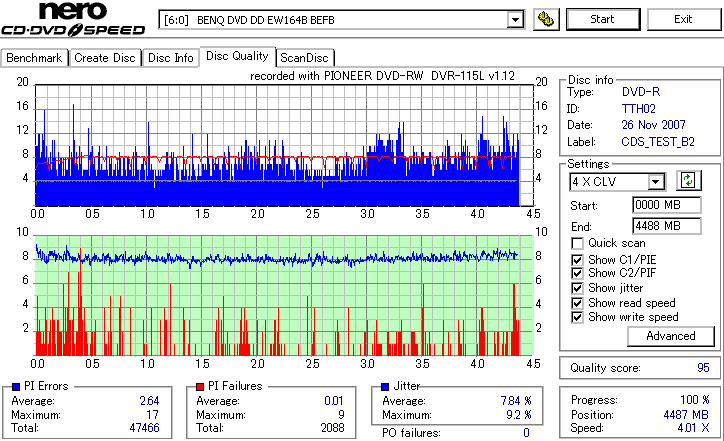Screen dimensions: 724x441
Task: Enable the Quick scan checkbox
Action: (577, 243)
